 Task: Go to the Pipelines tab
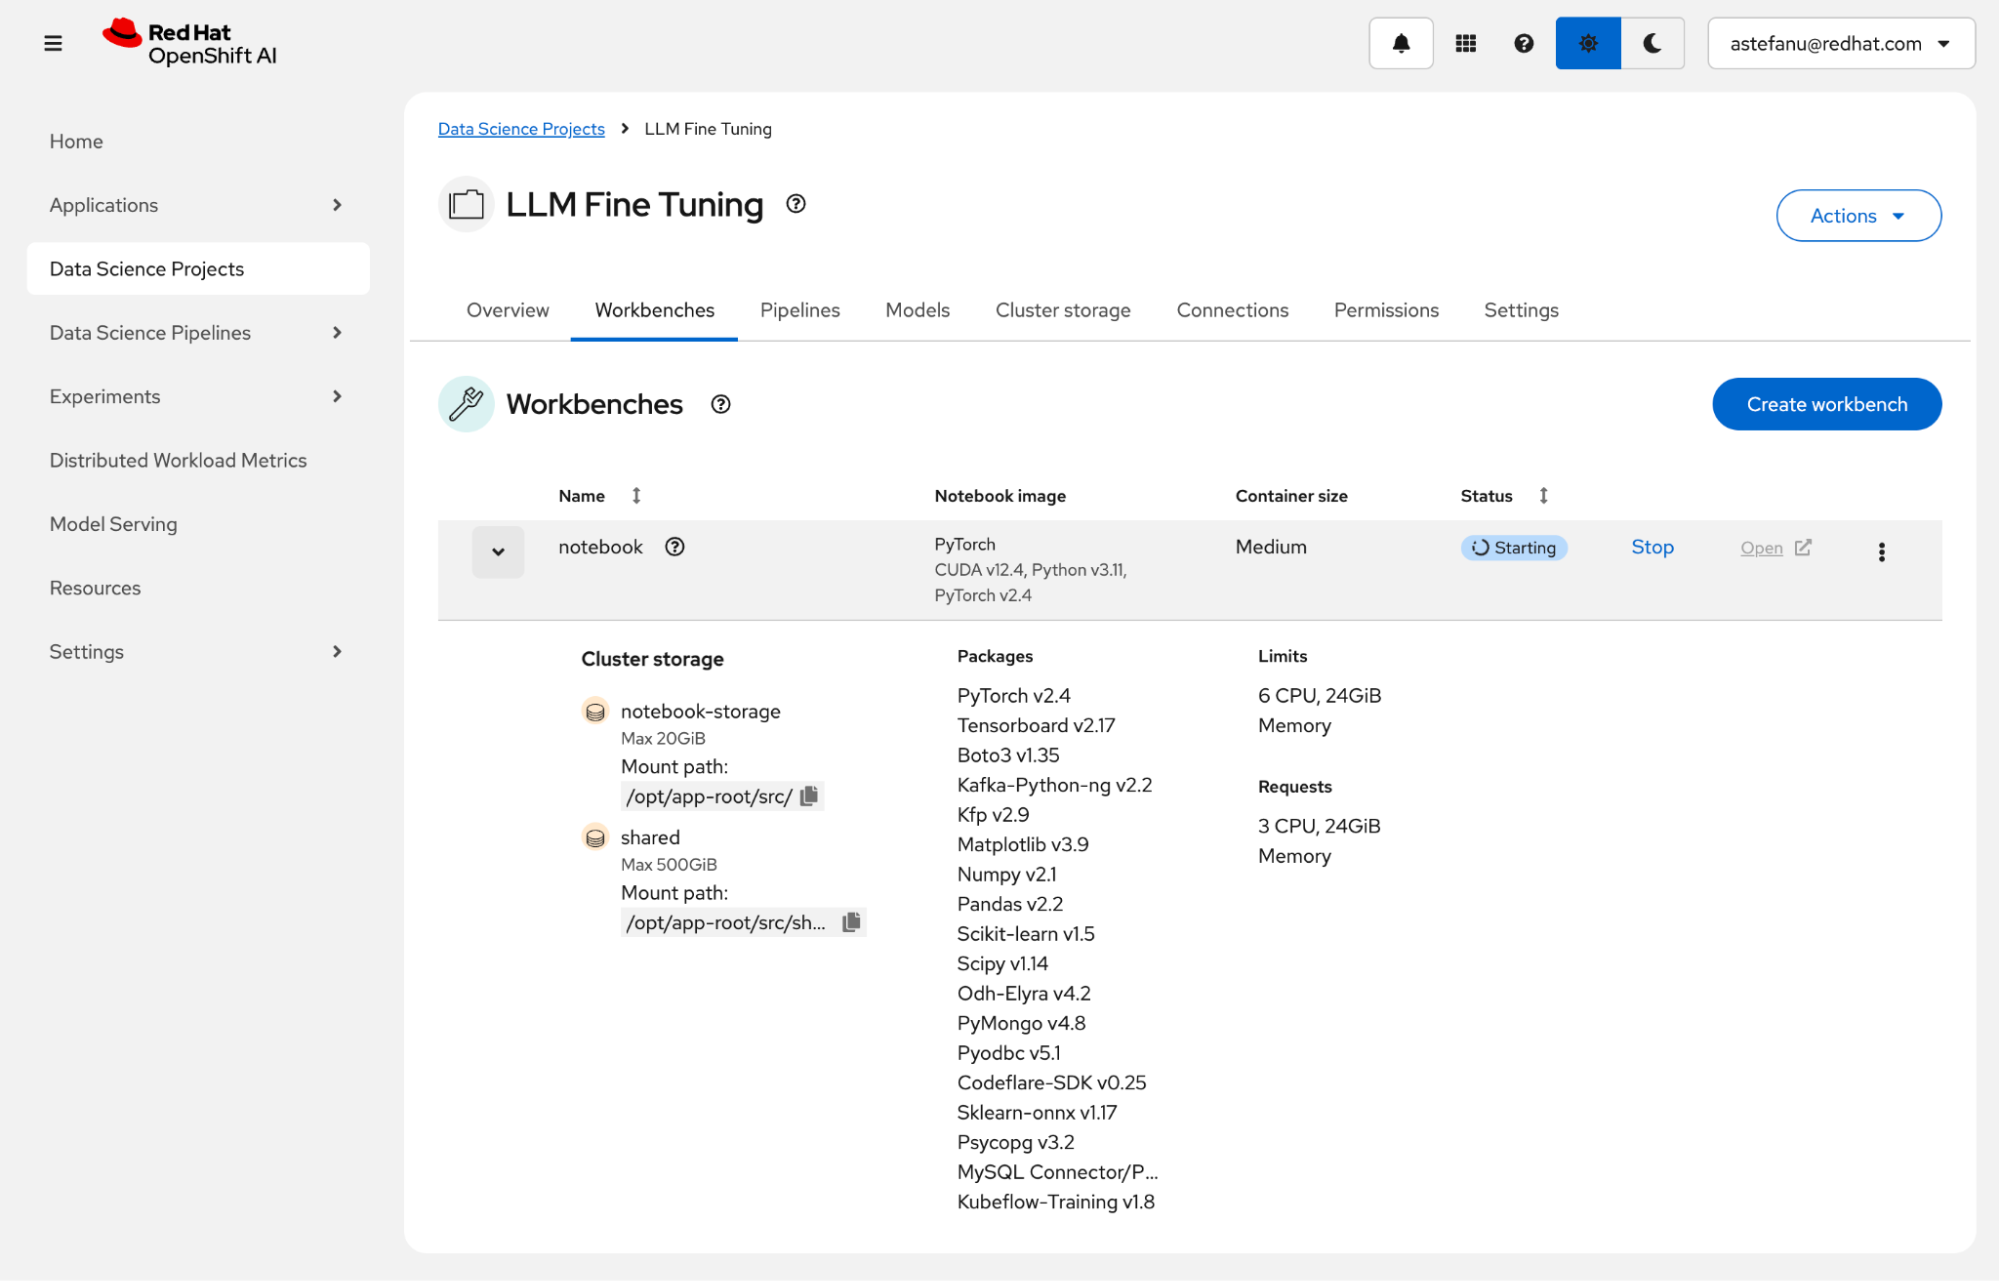[799, 310]
